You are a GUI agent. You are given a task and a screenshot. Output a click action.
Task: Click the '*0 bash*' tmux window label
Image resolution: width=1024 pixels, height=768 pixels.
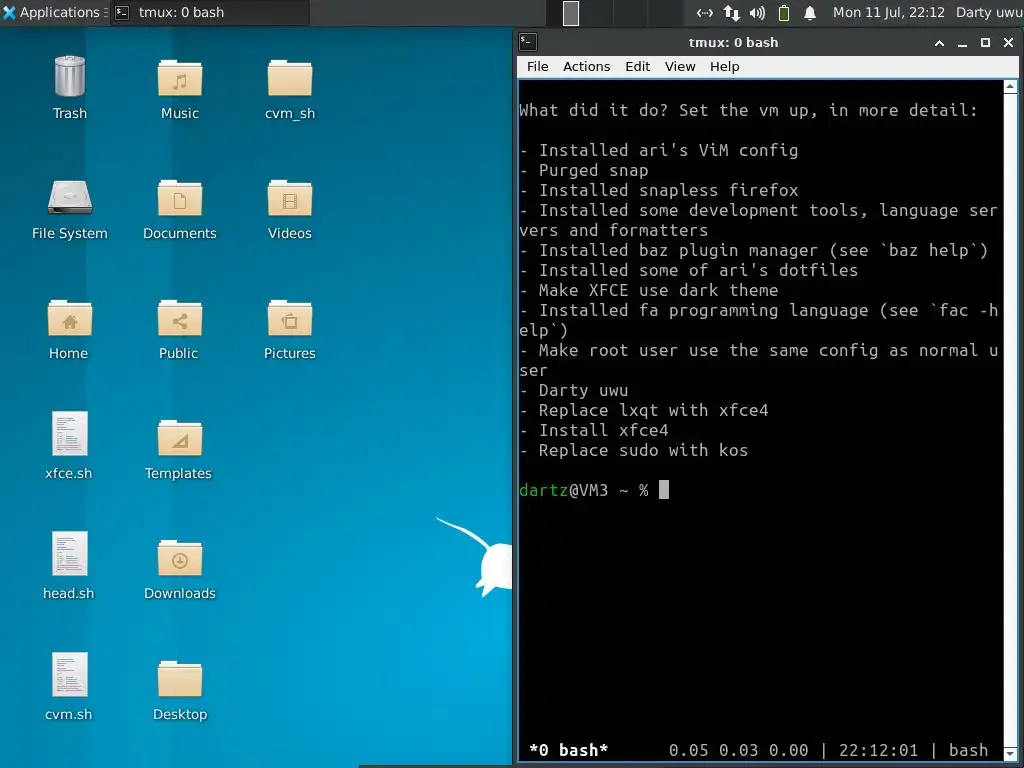point(568,750)
